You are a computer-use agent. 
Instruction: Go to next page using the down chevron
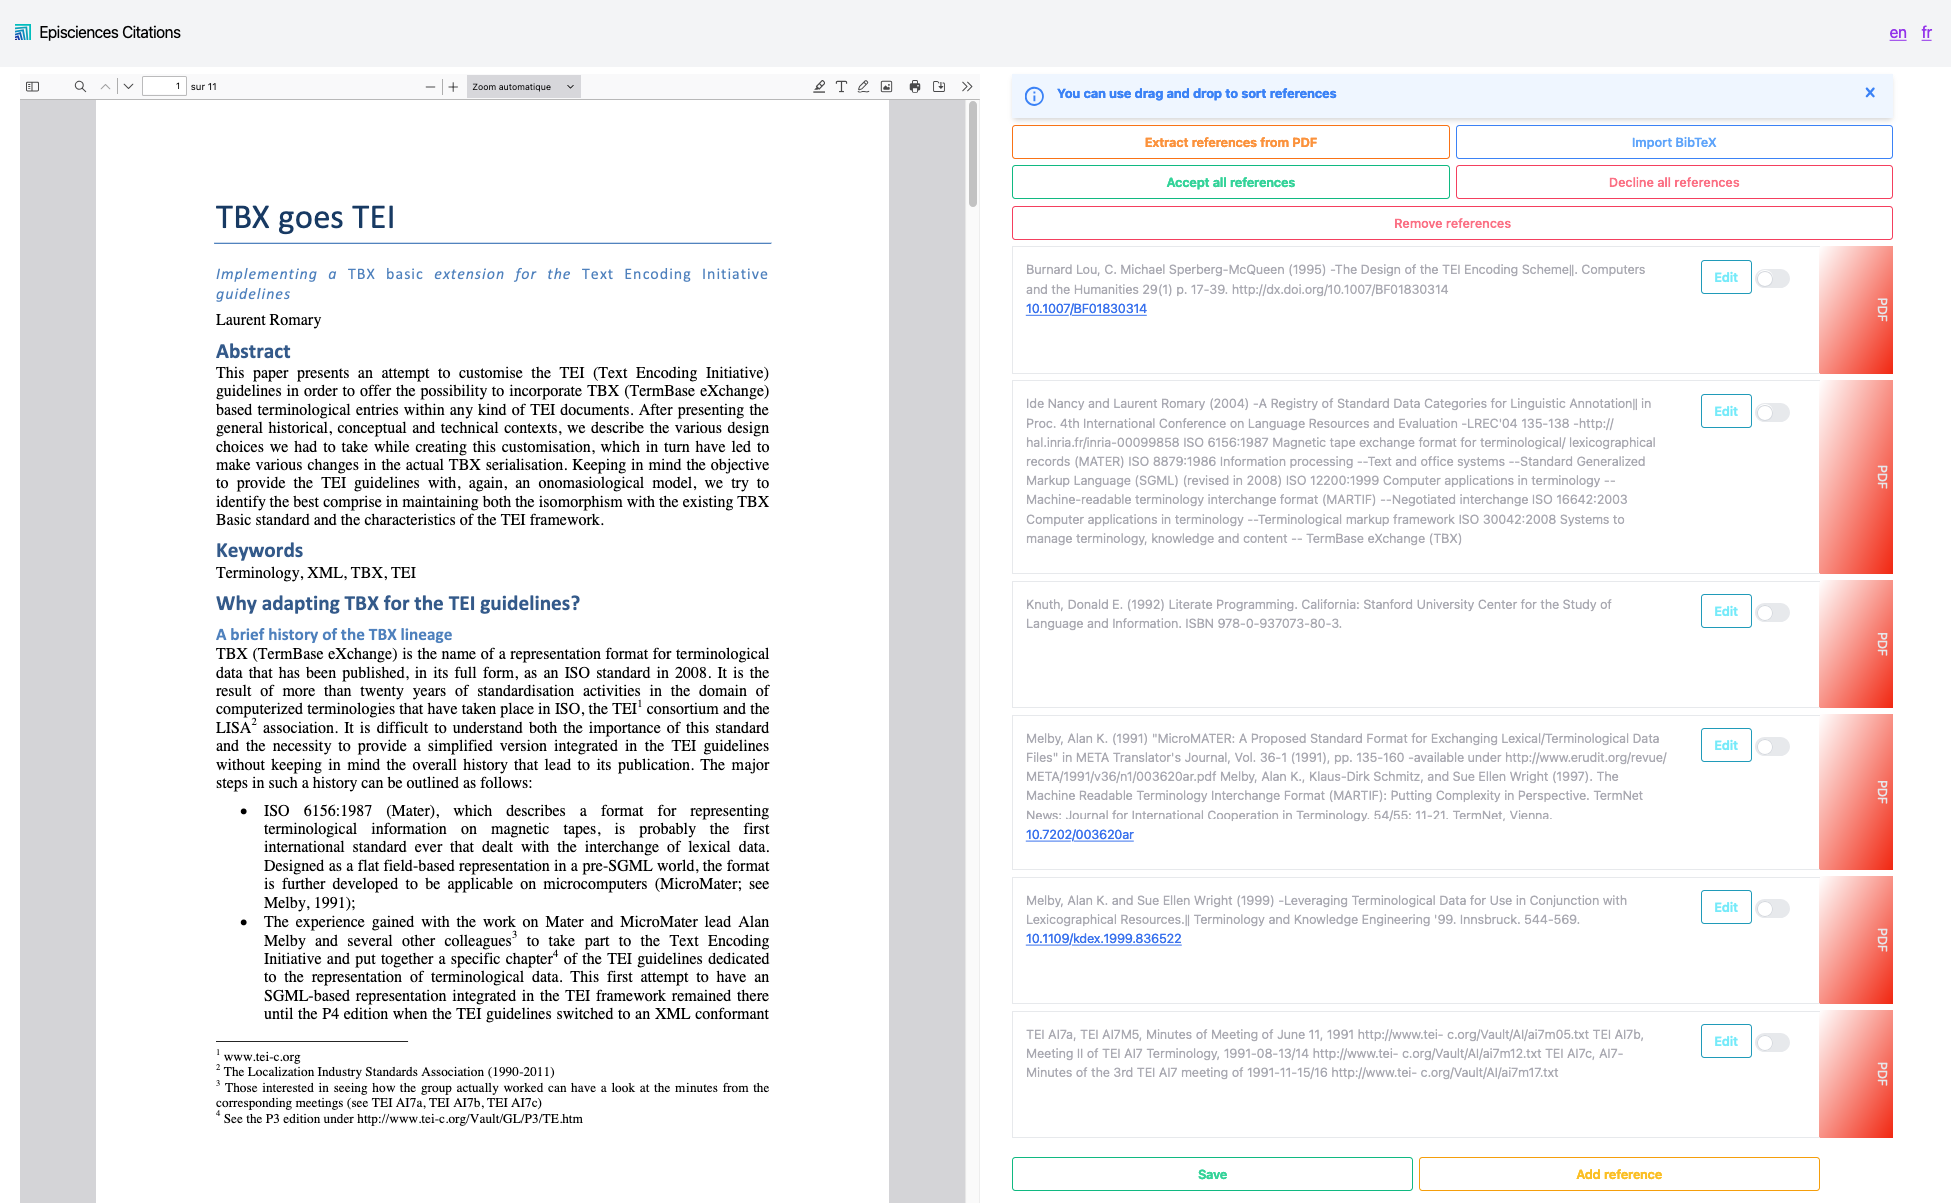tap(128, 86)
